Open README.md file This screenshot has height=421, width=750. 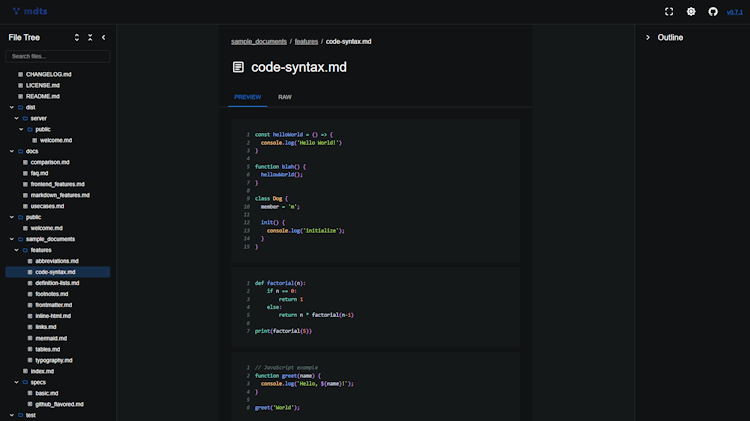coord(43,96)
